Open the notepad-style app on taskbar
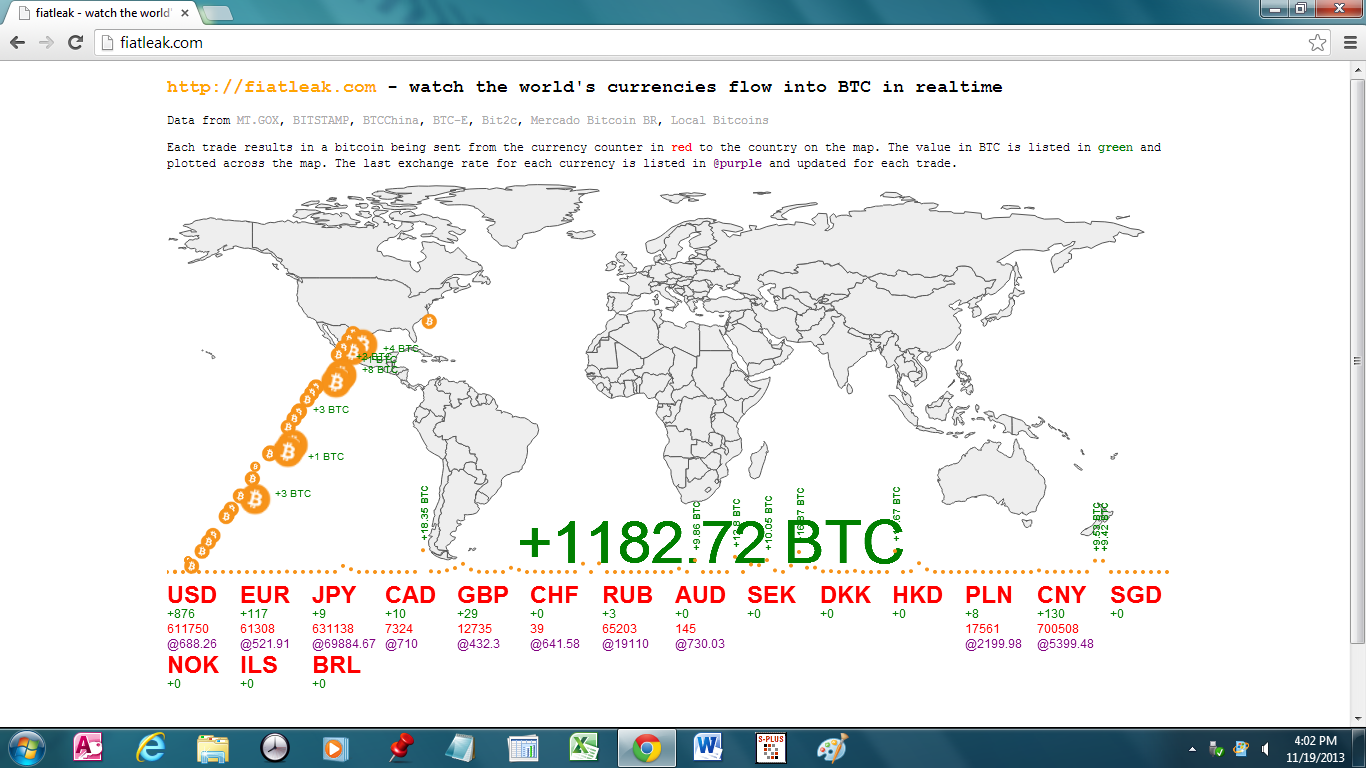The width and height of the screenshot is (1366, 768). (460, 748)
